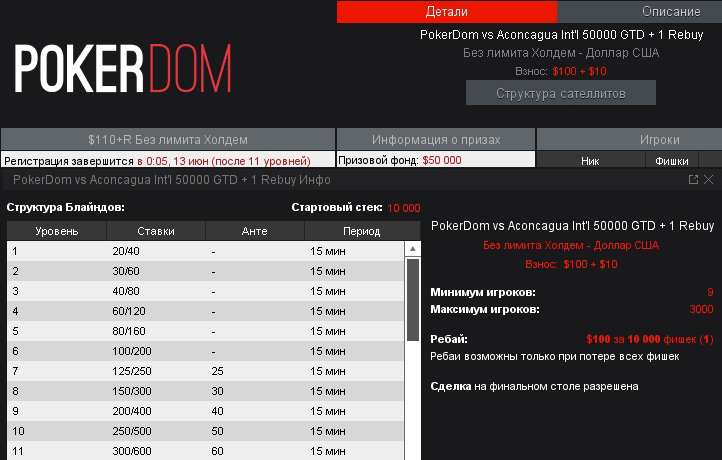Select the 80/160 blinds cell
Screen dimensions: 722x460
pyautogui.click(x=129, y=331)
